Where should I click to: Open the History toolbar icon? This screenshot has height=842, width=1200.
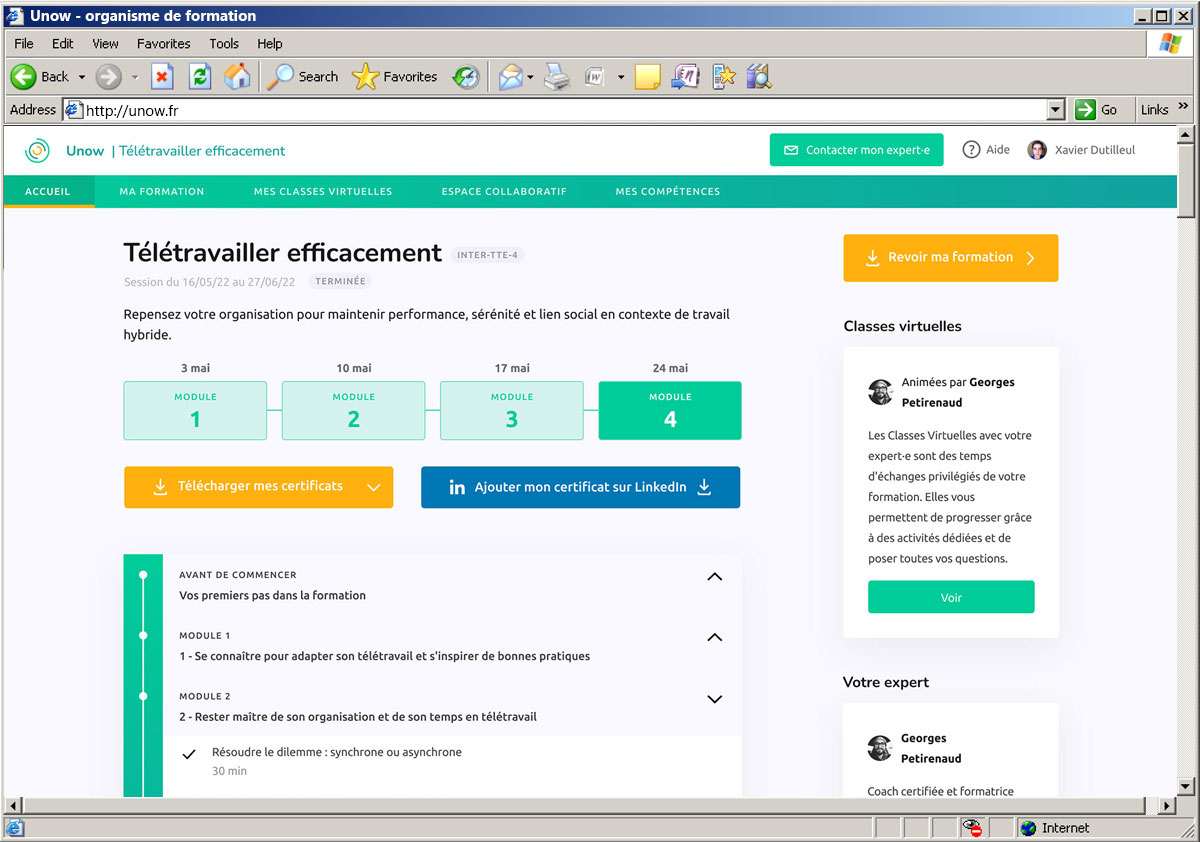point(466,77)
